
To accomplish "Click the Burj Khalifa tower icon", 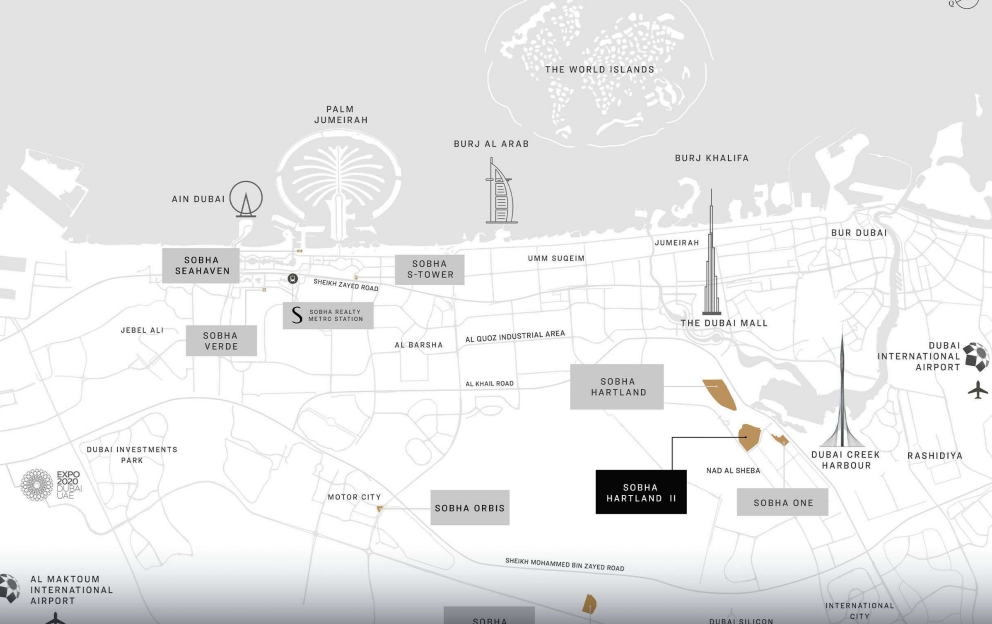I will (712, 252).
